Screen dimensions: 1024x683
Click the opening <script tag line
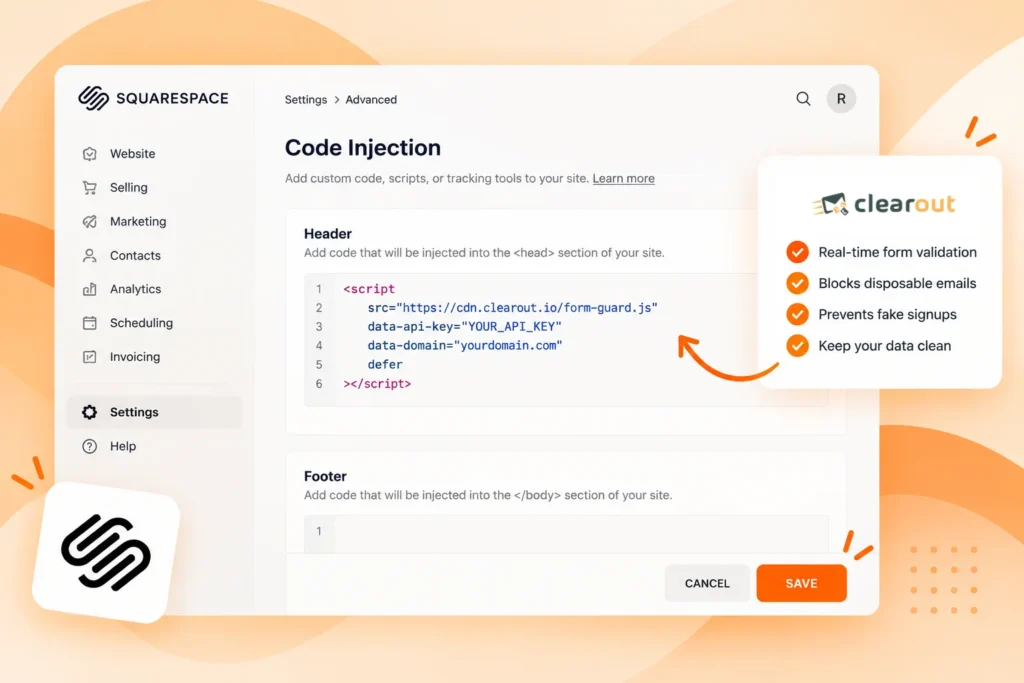[369, 289]
